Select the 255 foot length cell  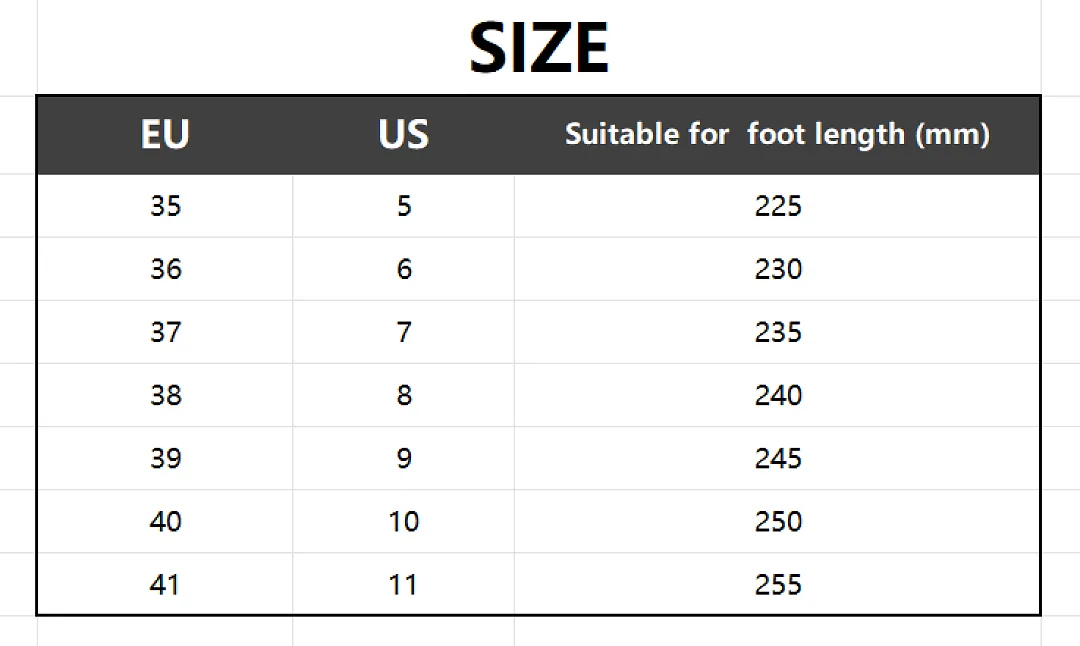point(777,585)
